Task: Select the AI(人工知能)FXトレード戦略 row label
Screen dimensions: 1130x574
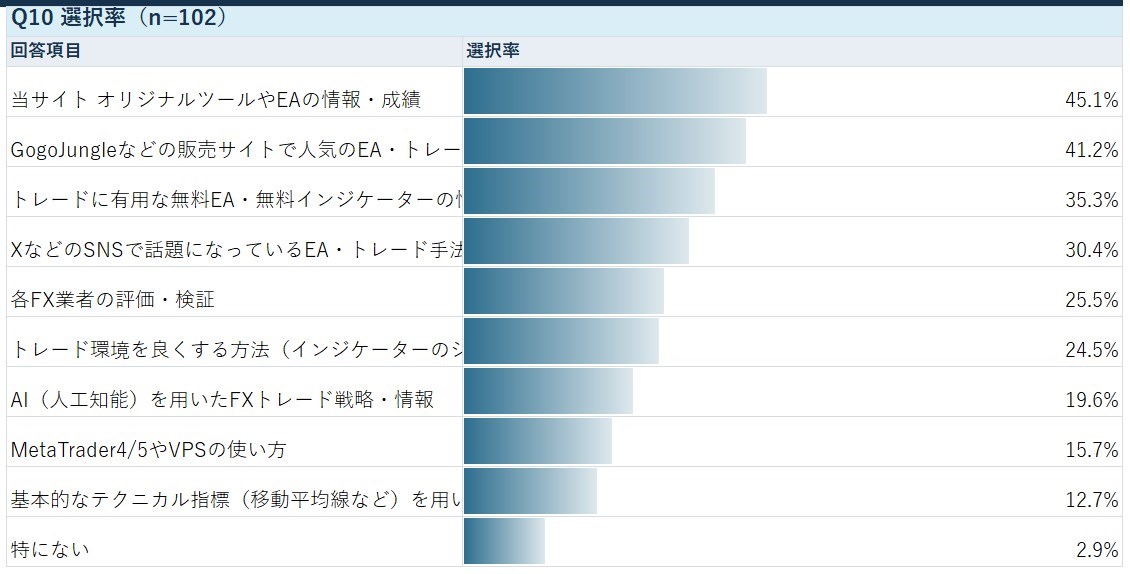Action: pyautogui.click(x=223, y=399)
